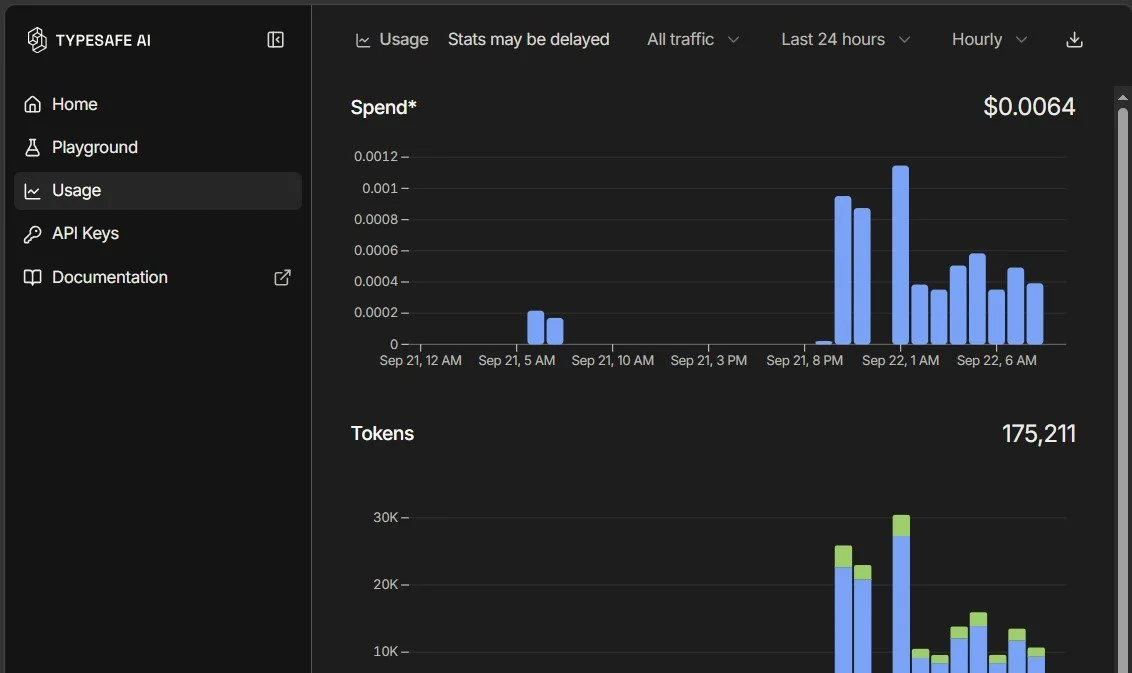
Task: Click the 0.0012 Spend axis value
Action: click(x=375, y=157)
